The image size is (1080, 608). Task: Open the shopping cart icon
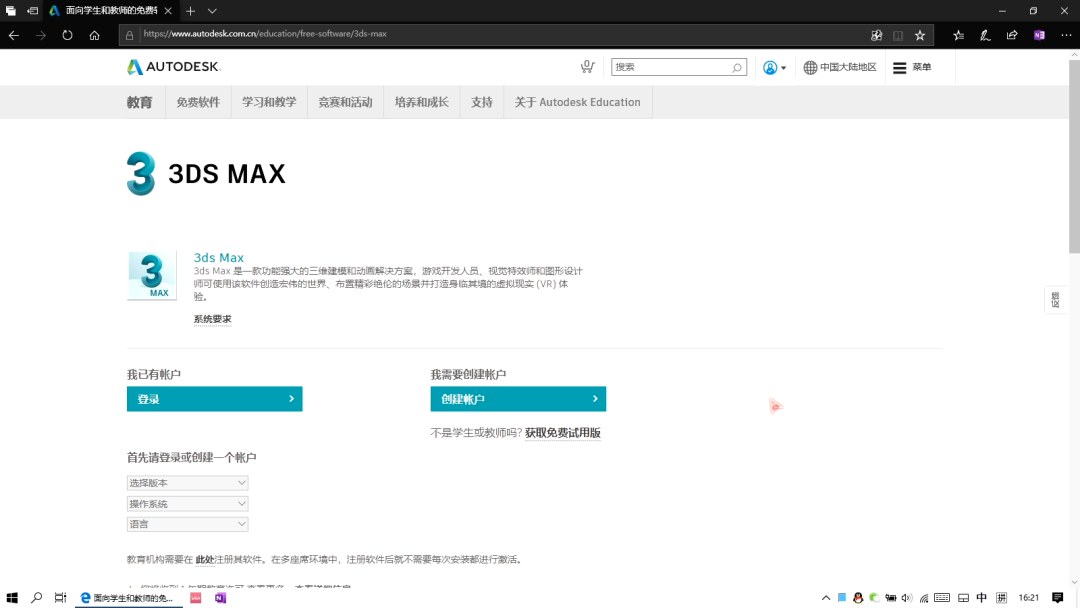tap(587, 66)
